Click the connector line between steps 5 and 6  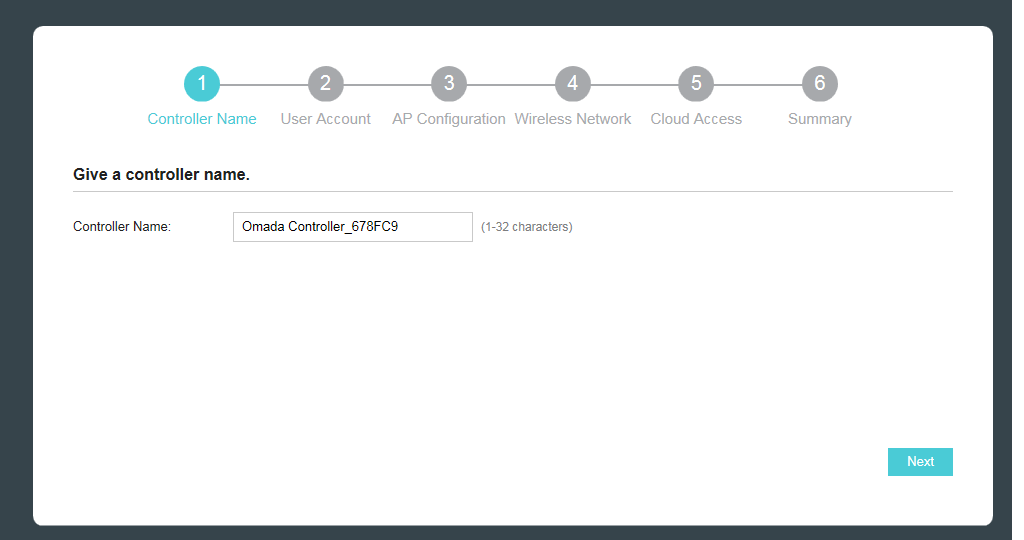(x=758, y=85)
